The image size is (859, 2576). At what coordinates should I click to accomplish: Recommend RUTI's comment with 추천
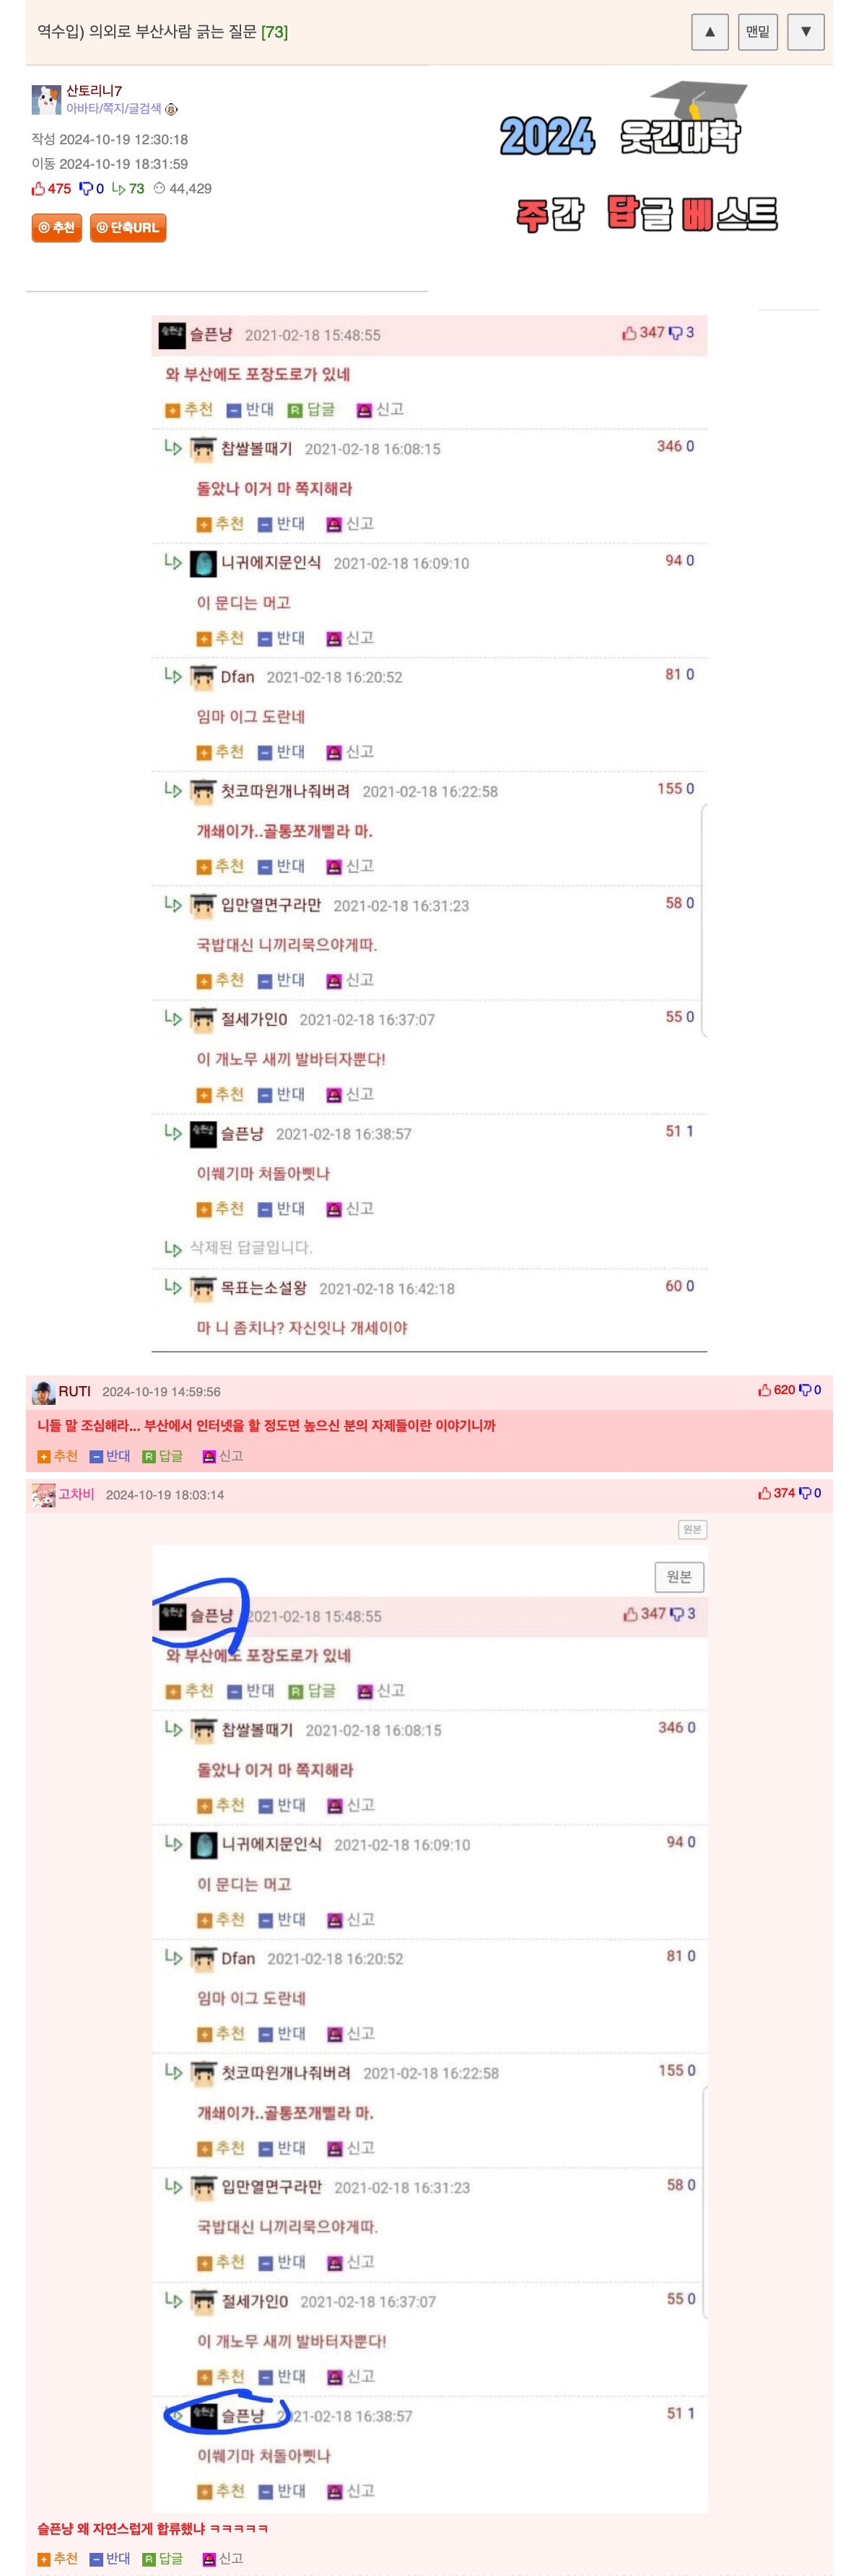coord(57,1456)
